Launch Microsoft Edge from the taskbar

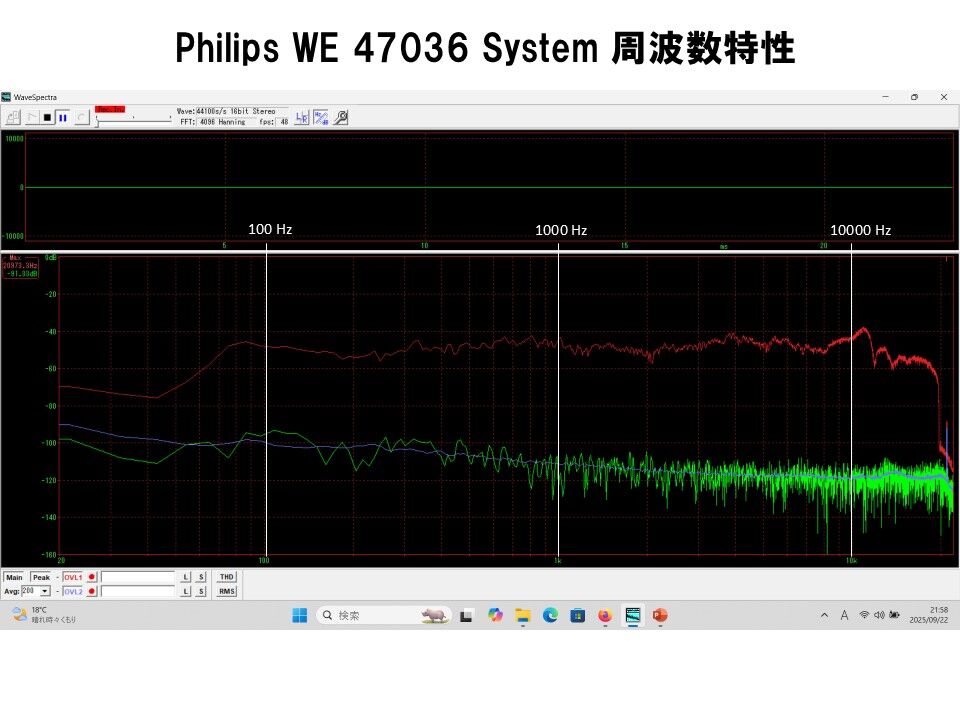pyautogui.click(x=550, y=616)
